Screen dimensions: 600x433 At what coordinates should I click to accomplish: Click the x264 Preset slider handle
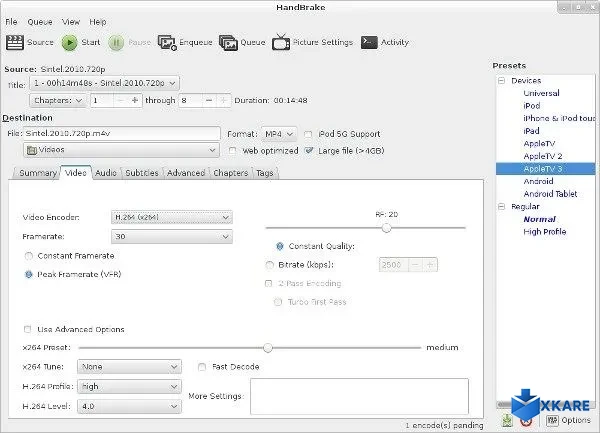pos(268,348)
